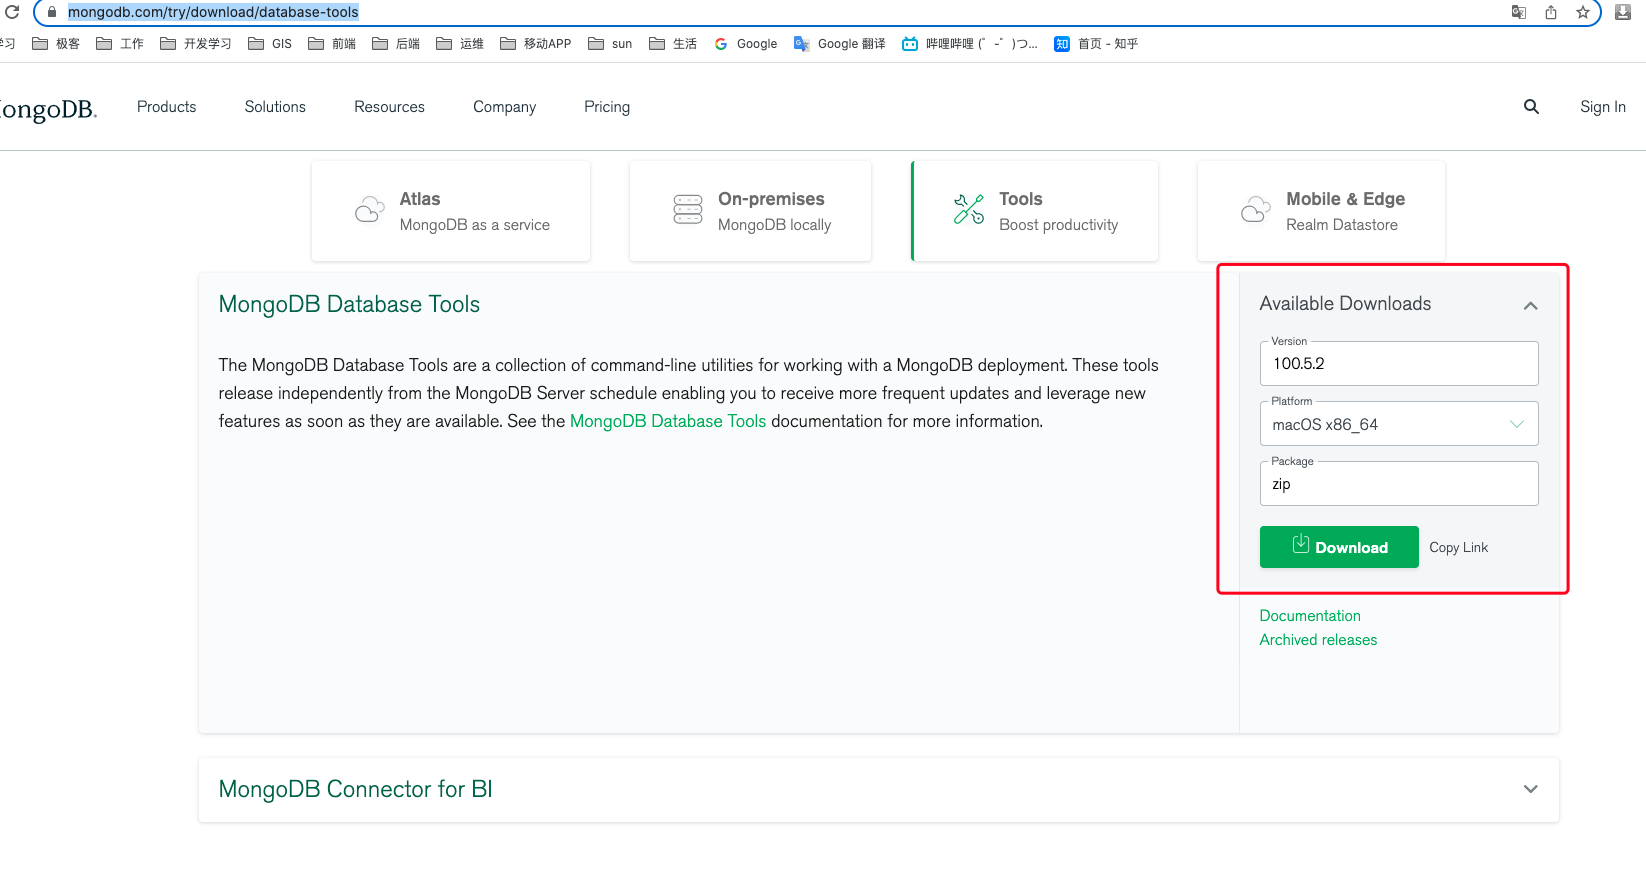This screenshot has height=875, width=1646.
Task: Select the On-premises MongoDB locally card
Action: click(x=750, y=211)
